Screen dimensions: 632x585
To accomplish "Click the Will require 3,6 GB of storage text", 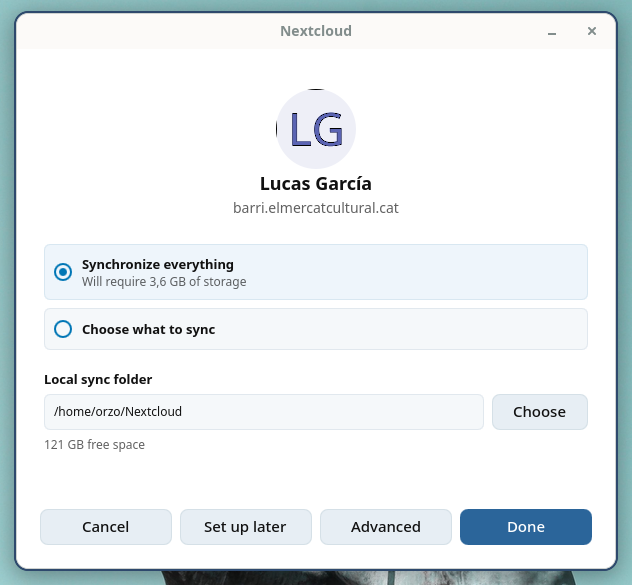I will tap(164, 281).
